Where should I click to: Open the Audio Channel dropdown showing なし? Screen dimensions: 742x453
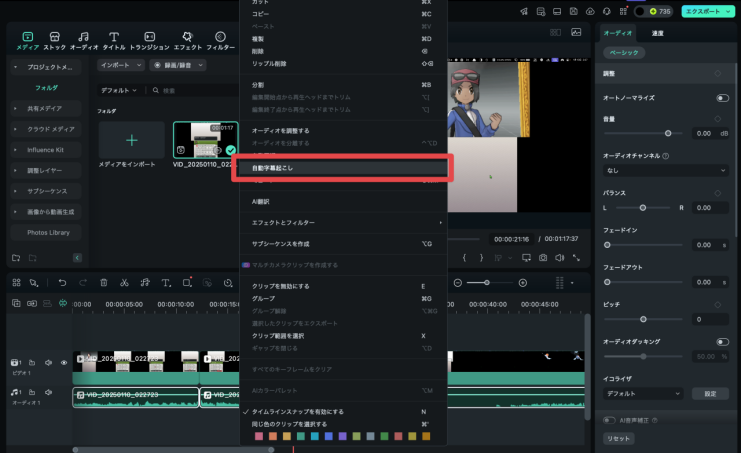[666, 171]
